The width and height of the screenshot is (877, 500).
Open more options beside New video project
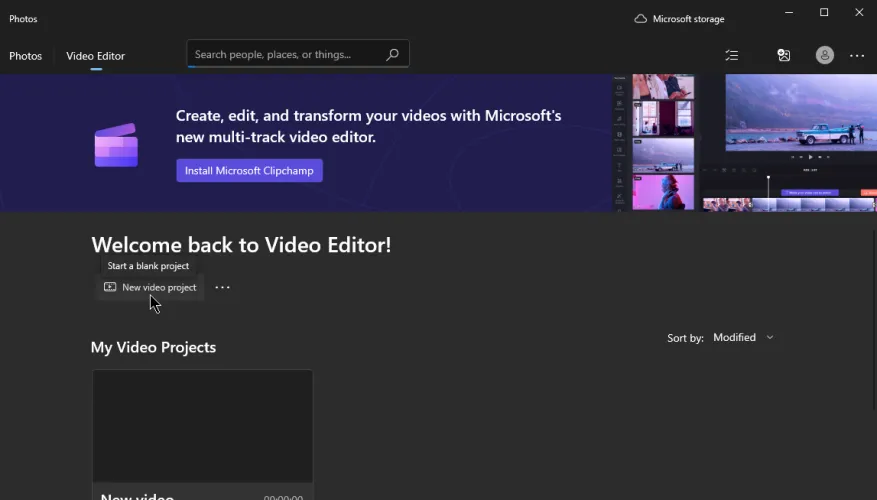click(x=222, y=288)
